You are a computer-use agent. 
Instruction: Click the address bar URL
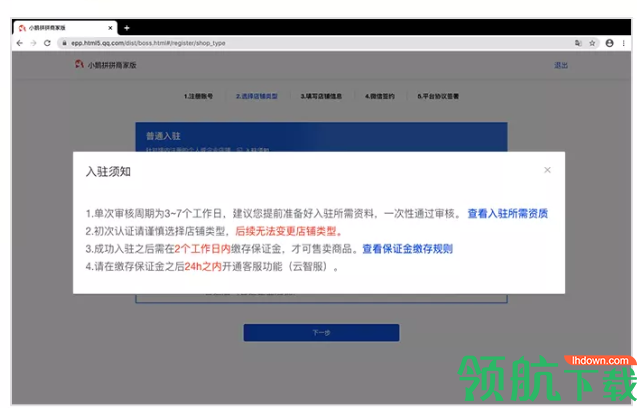click(148, 43)
